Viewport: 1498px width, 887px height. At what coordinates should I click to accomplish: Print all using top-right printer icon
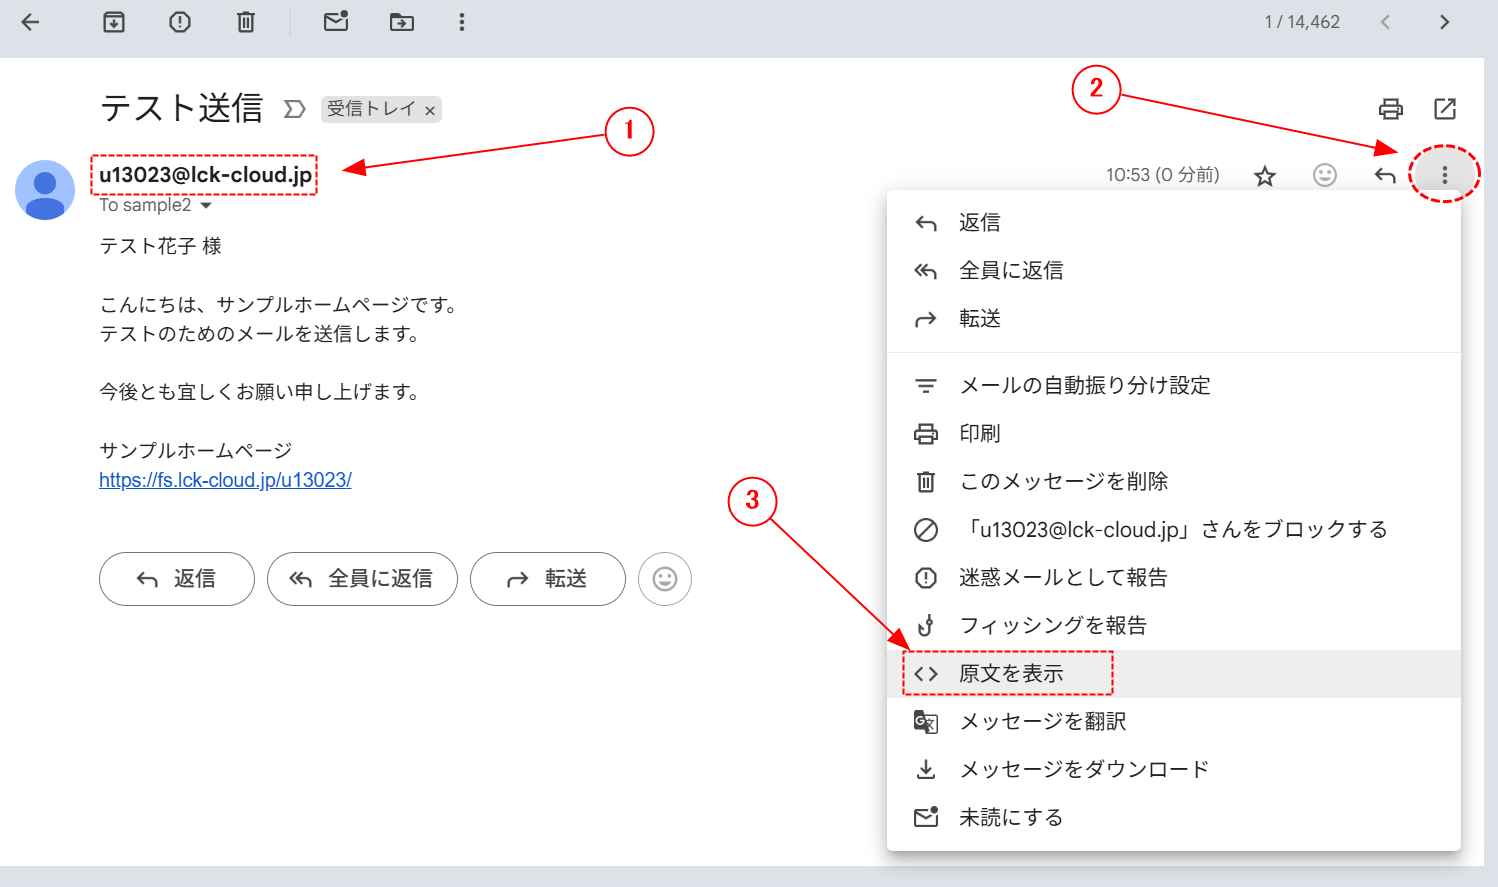[x=1391, y=109]
